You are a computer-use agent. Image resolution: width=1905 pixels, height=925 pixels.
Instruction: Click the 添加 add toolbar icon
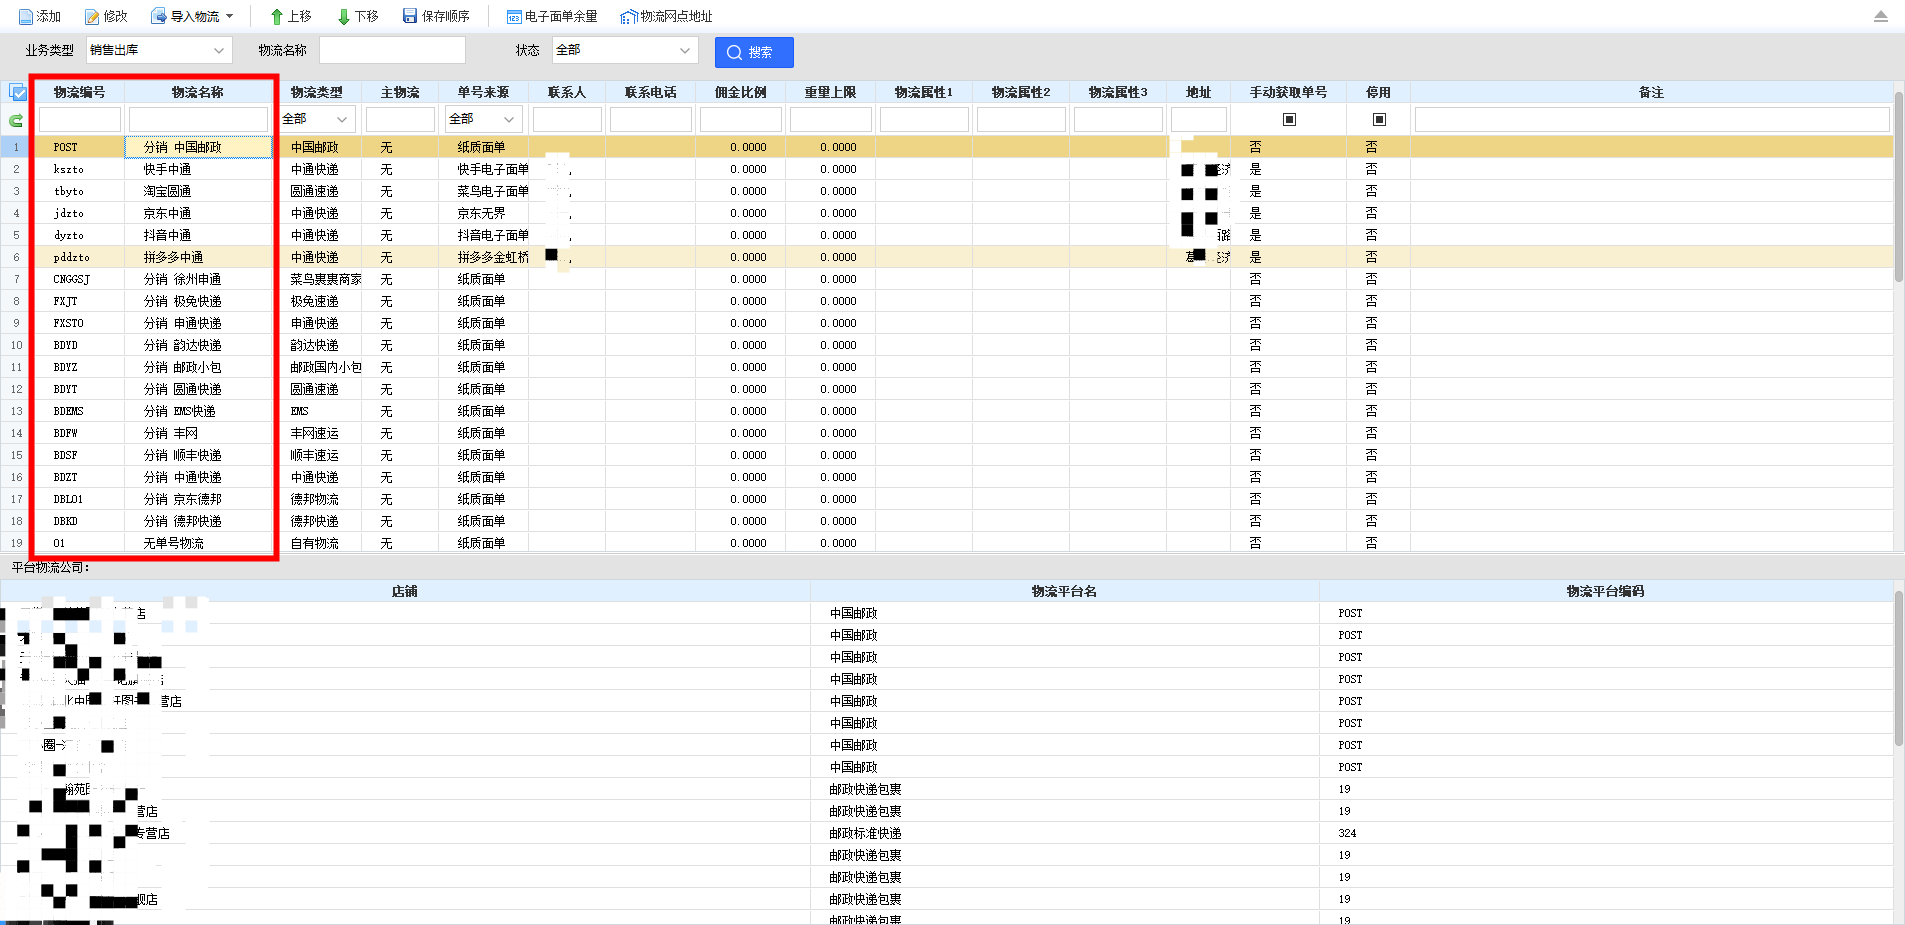(x=26, y=17)
